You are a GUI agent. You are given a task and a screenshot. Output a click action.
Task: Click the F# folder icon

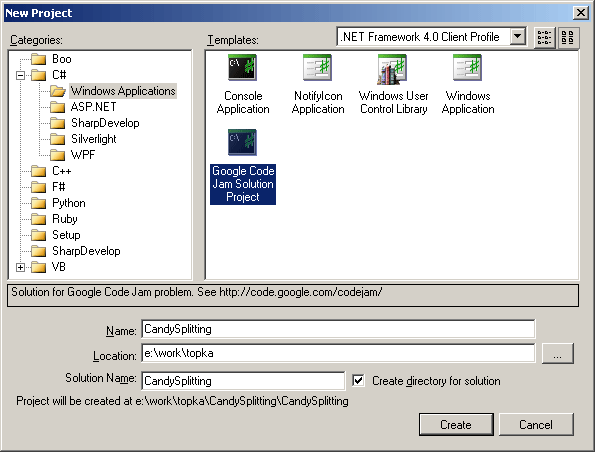point(39,187)
